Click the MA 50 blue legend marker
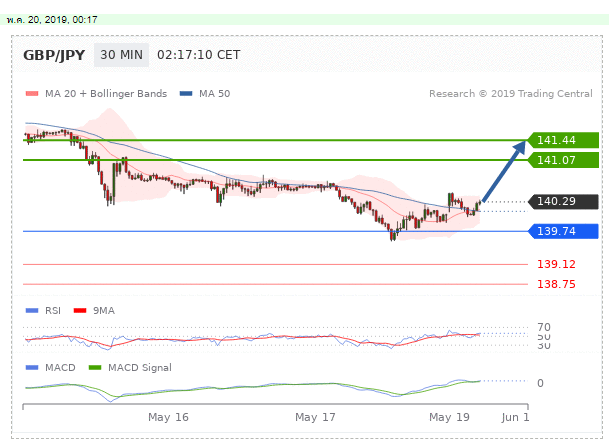 [186, 94]
